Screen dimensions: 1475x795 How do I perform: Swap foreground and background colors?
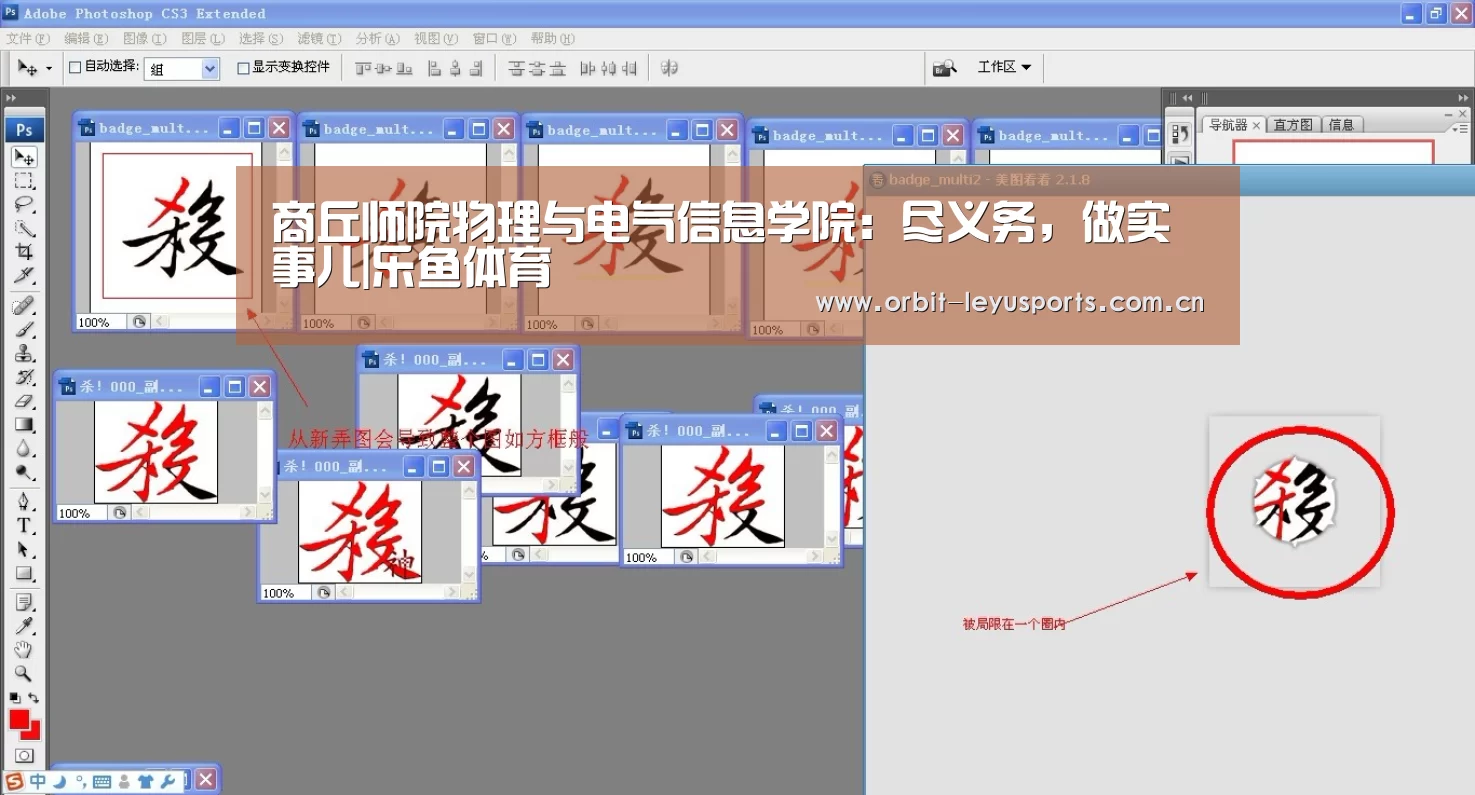[x=34, y=697]
